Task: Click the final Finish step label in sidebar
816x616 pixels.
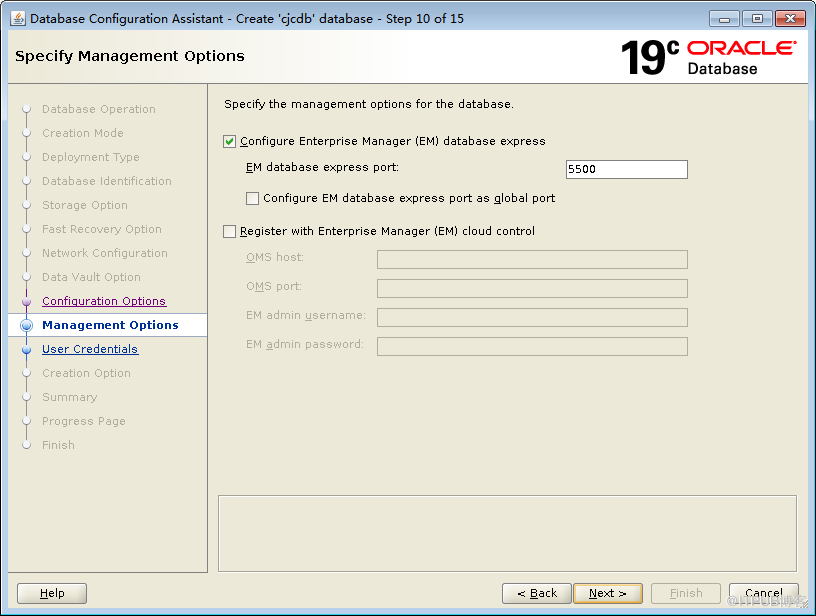Action: [58, 445]
